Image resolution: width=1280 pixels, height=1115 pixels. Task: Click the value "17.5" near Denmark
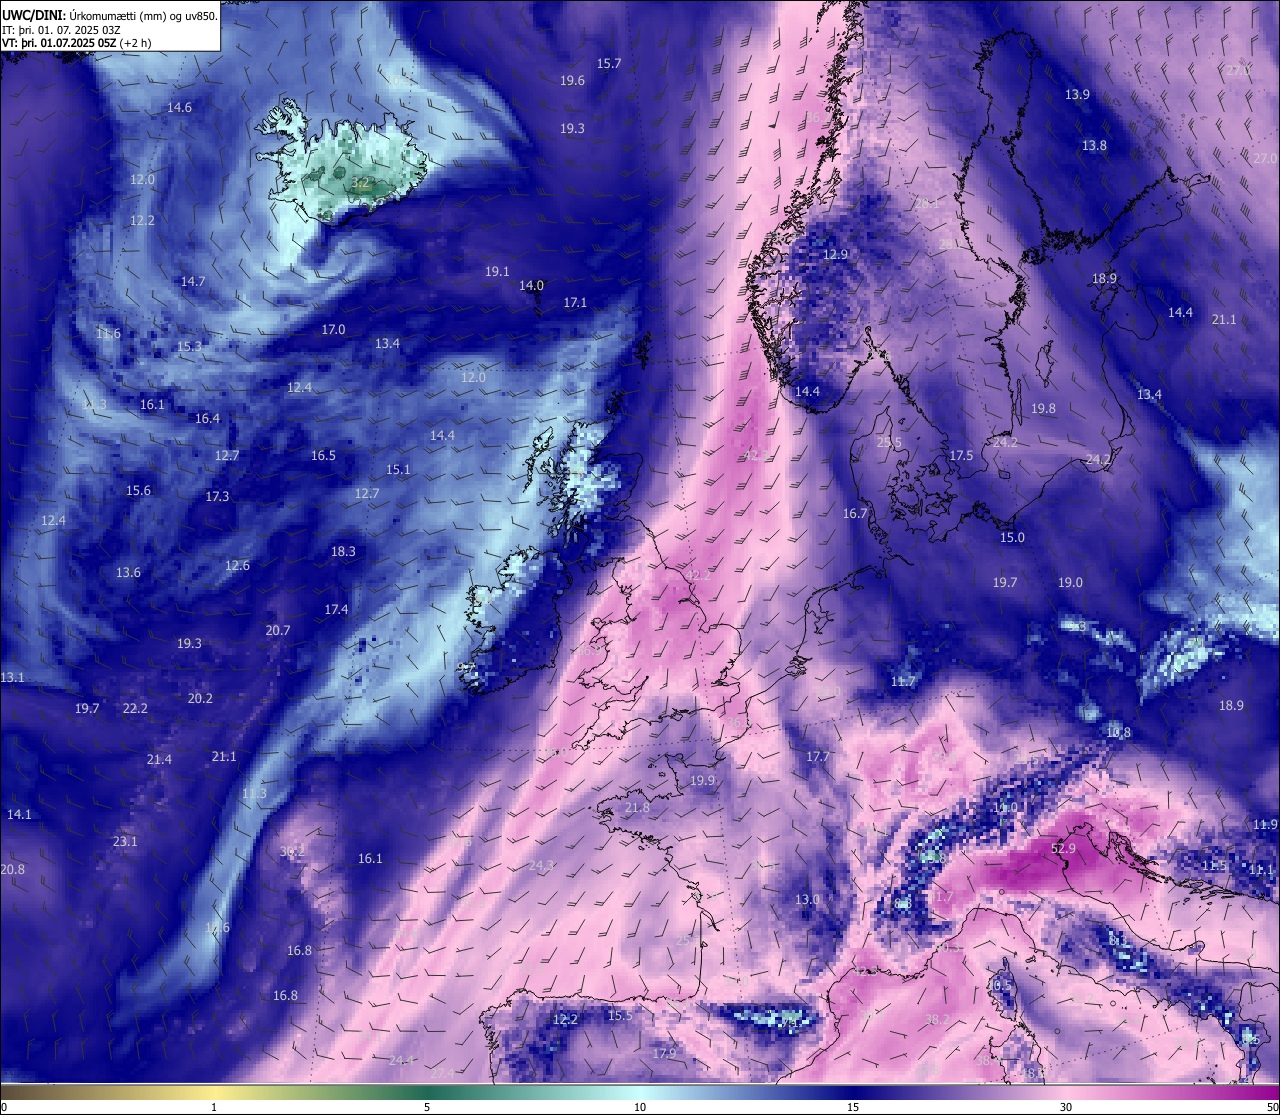pos(961,455)
